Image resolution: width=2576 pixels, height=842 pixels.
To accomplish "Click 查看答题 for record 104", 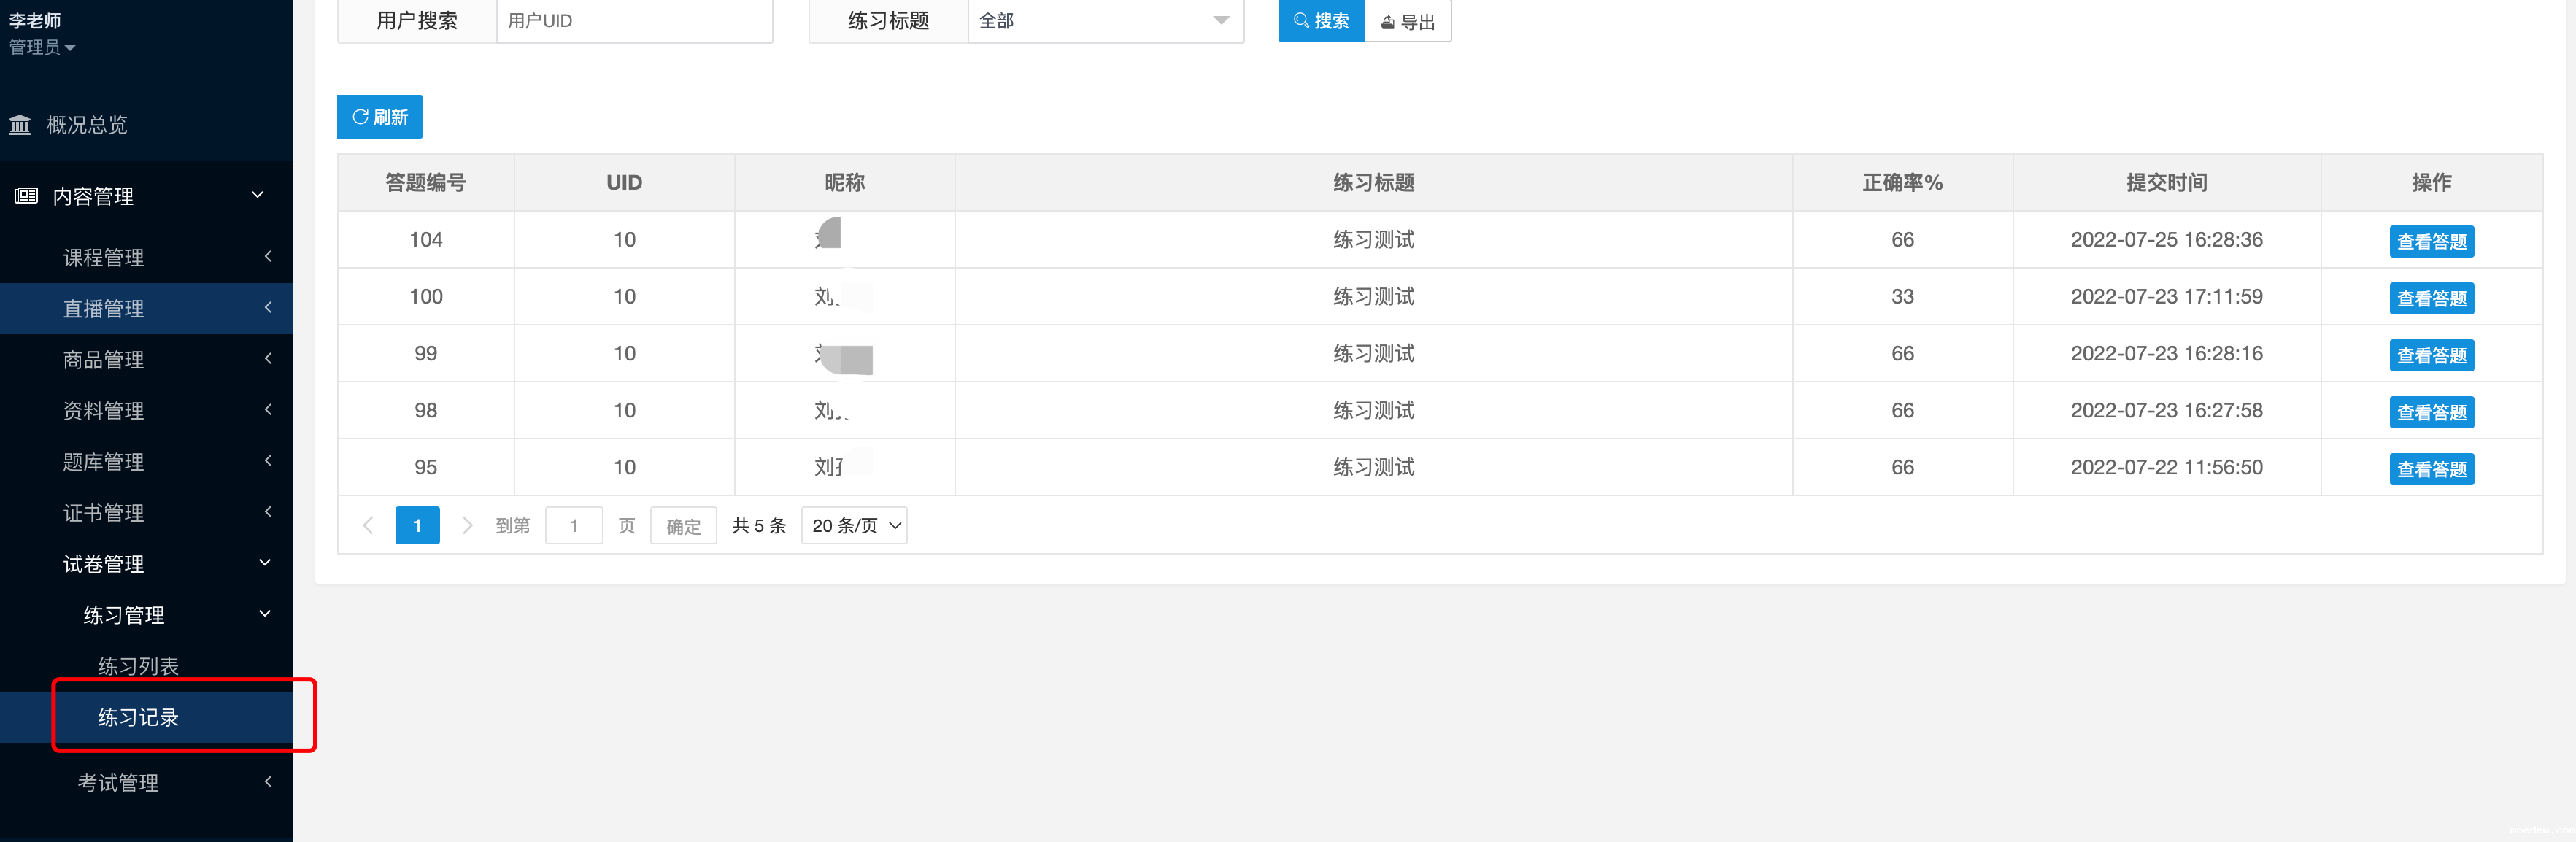I will click(2431, 241).
